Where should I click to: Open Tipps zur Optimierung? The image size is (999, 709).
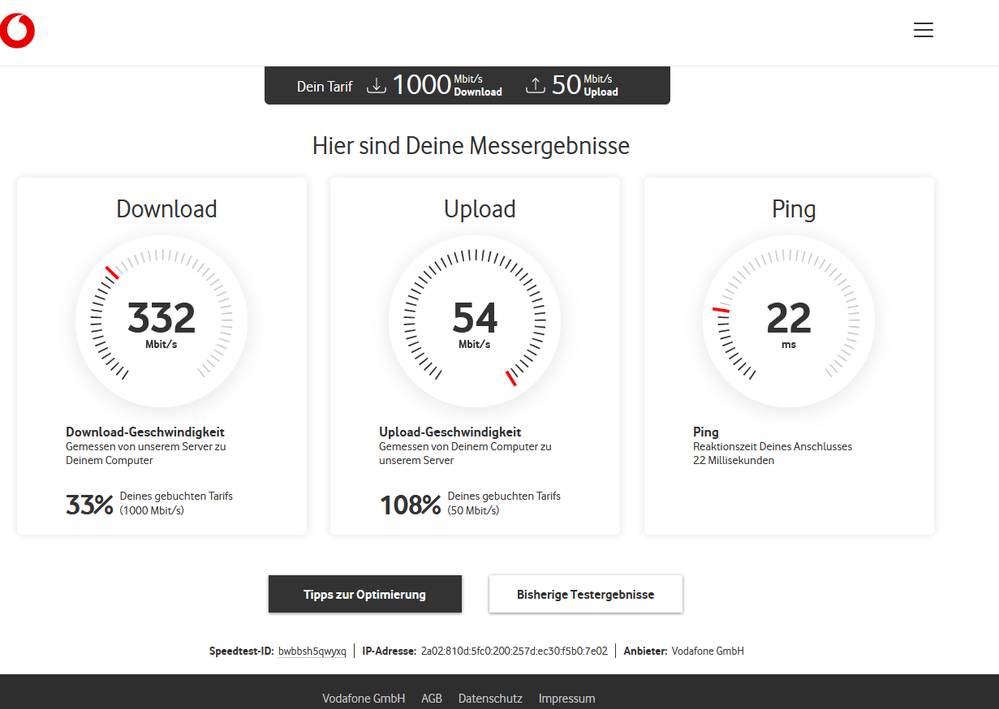(x=365, y=594)
